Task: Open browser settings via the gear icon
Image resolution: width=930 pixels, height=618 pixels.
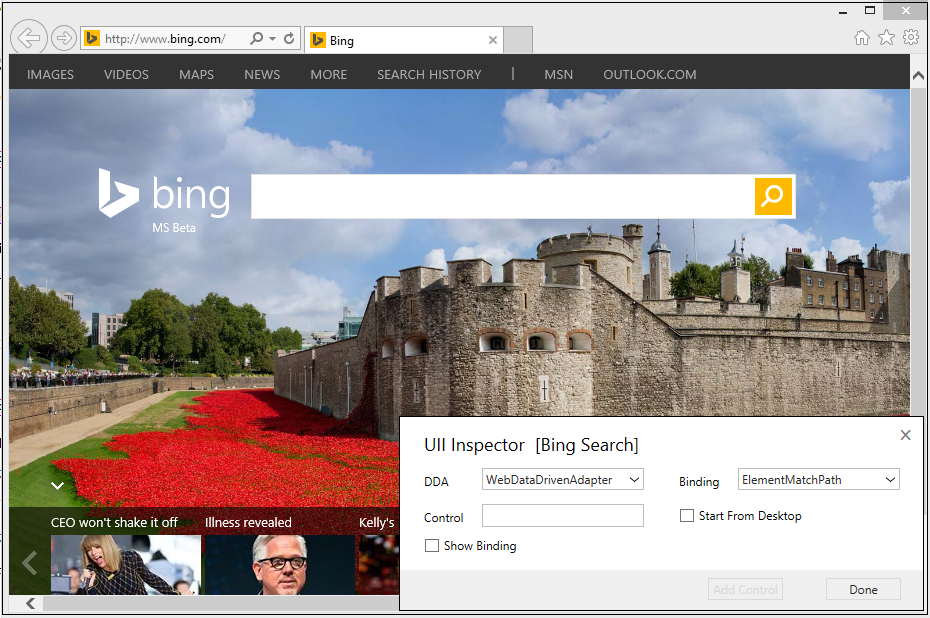Action: point(910,36)
